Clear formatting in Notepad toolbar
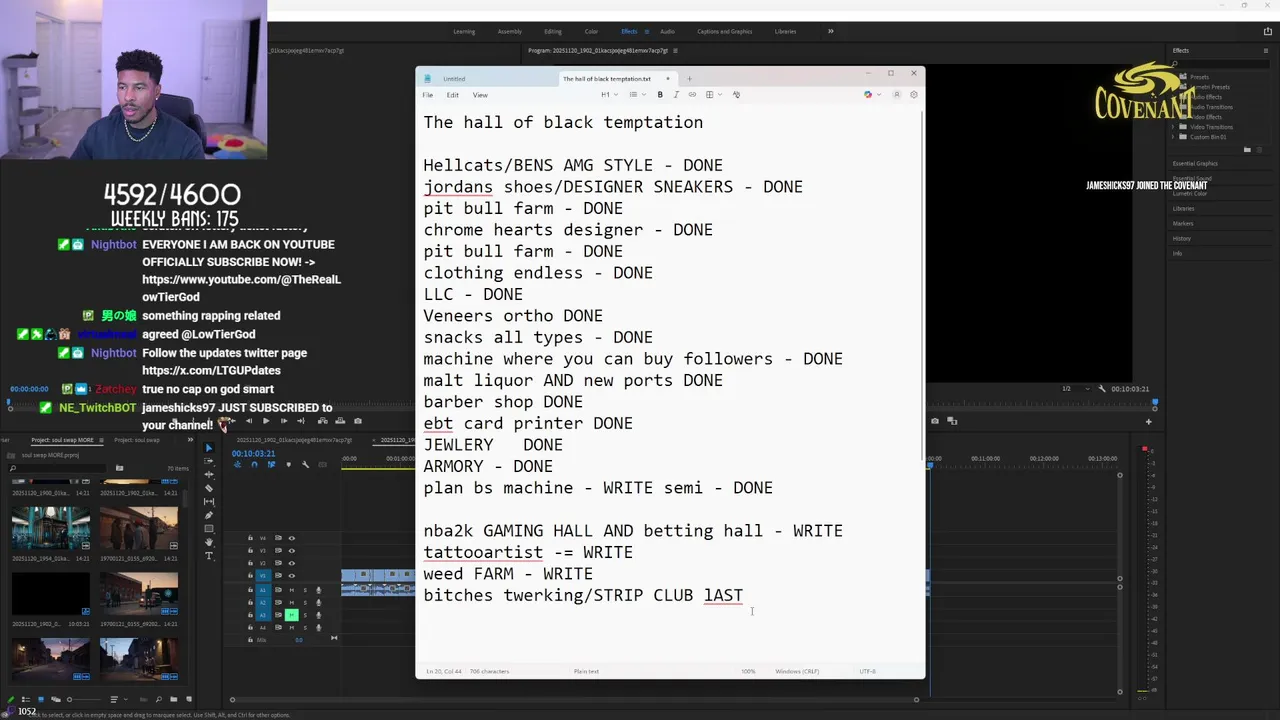This screenshot has height=720, width=1280. [736, 94]
